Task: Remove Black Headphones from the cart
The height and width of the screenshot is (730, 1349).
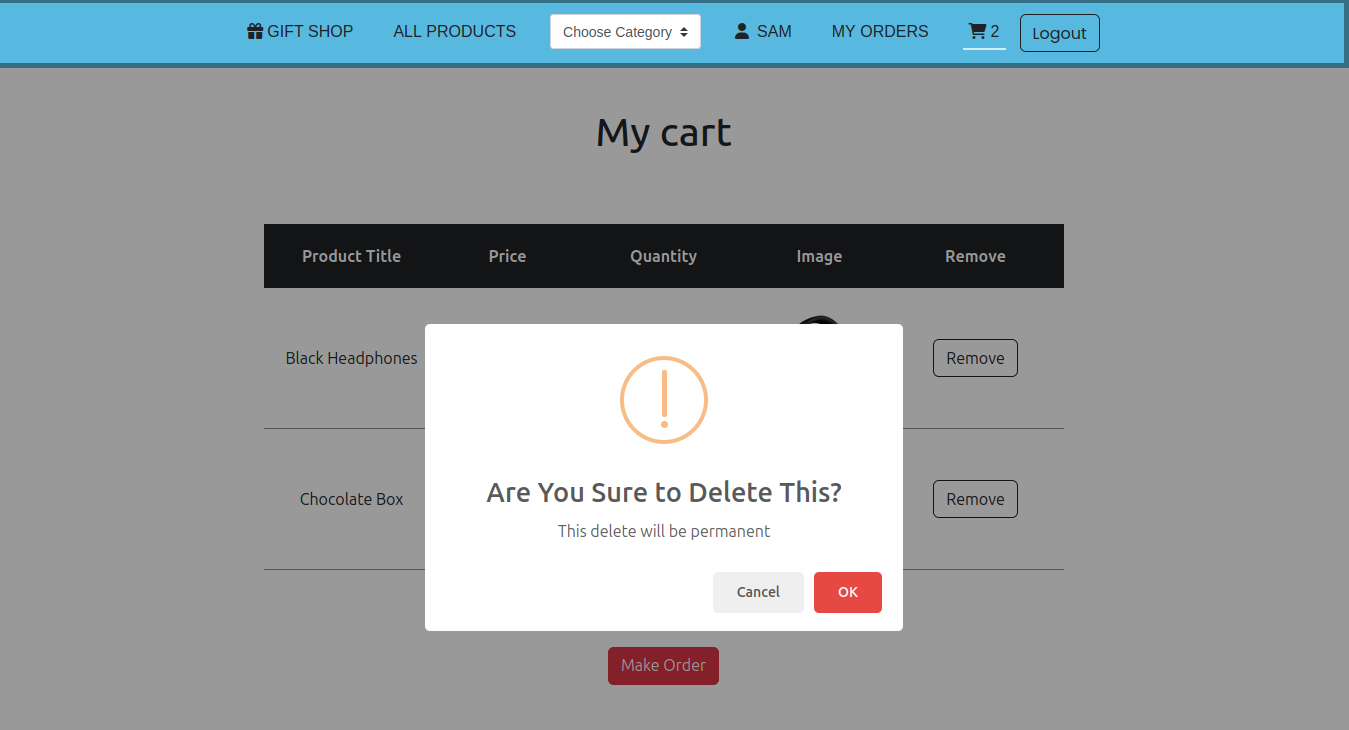Action: (x=974, y=358)
